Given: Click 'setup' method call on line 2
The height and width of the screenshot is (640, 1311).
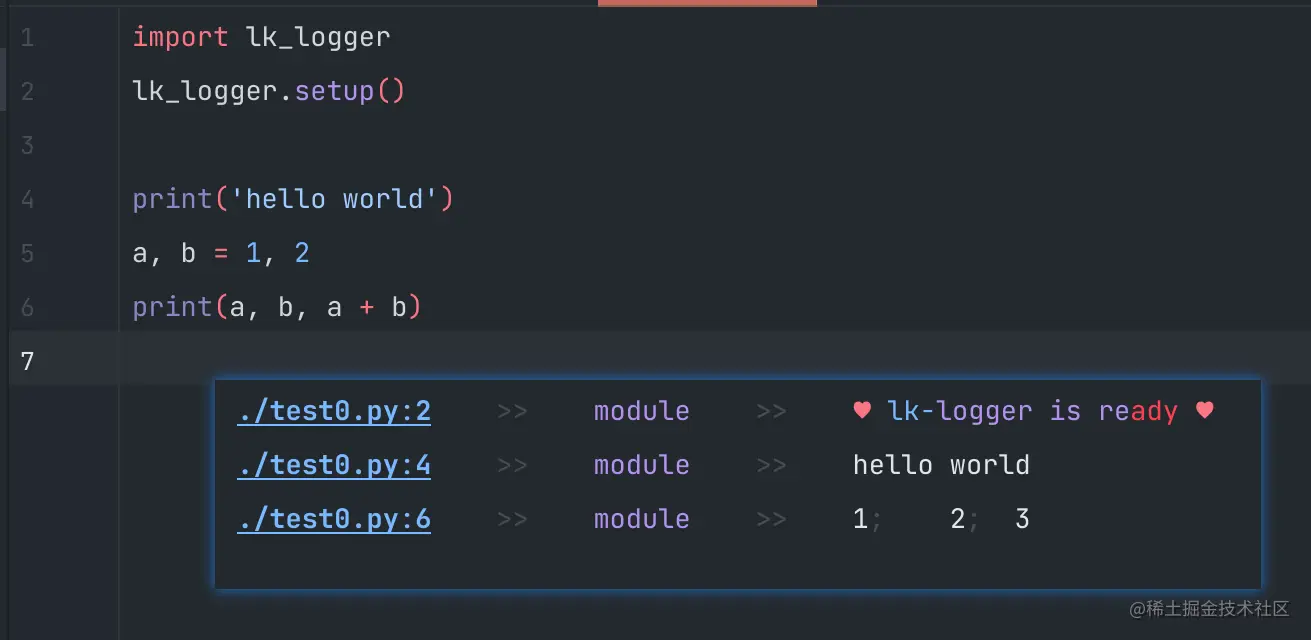Looking at the screenshot, I should pyautogui.click(x=334, y=92).
